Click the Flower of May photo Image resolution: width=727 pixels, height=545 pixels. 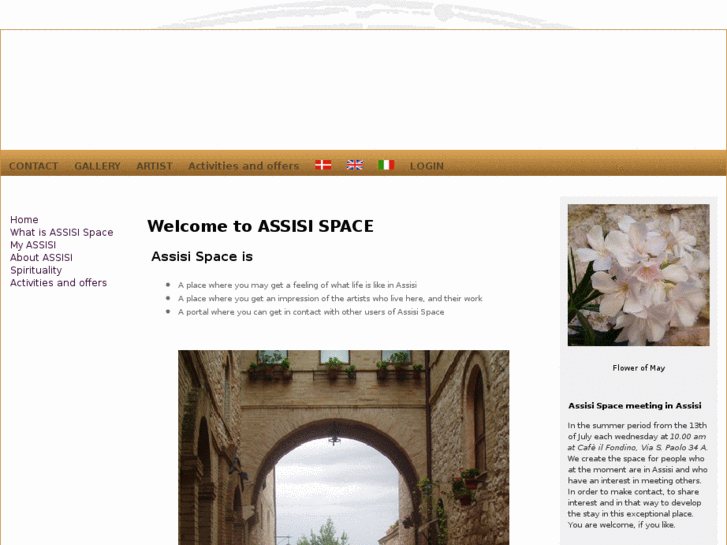[x=638, y=275]
